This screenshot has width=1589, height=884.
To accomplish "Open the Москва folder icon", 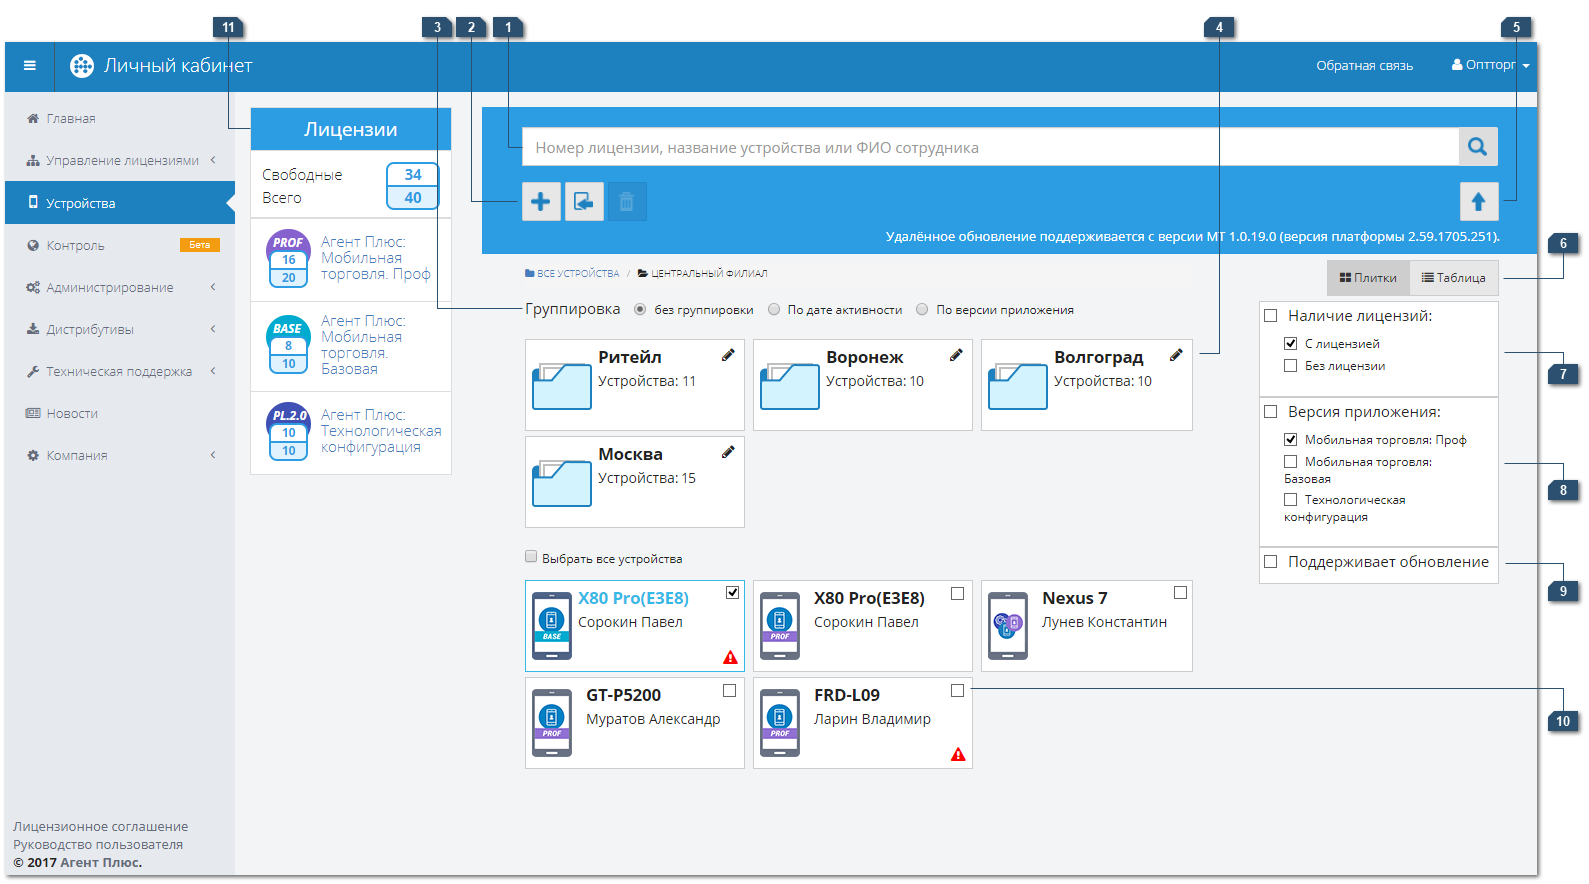I will point(562,484).
